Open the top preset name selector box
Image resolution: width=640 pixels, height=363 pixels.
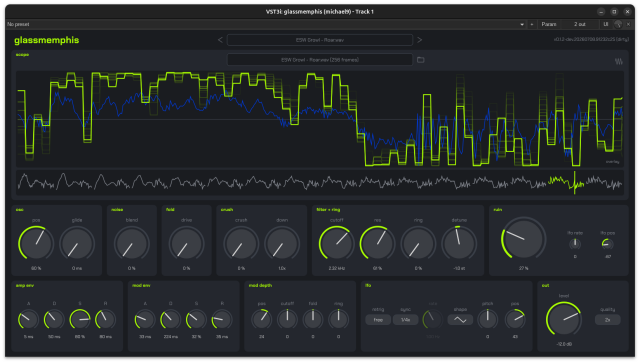click(320, 40)
